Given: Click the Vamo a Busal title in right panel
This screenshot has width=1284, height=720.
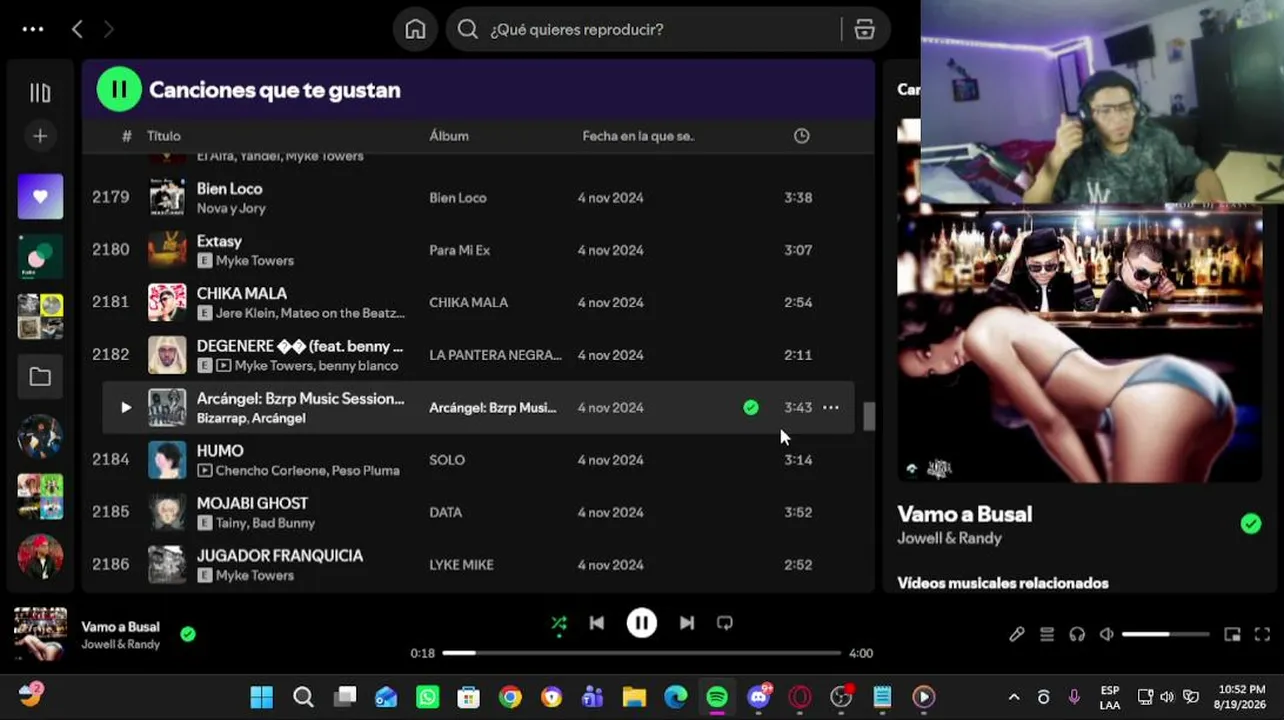Looking at the screenshot, I should (964, 514).
